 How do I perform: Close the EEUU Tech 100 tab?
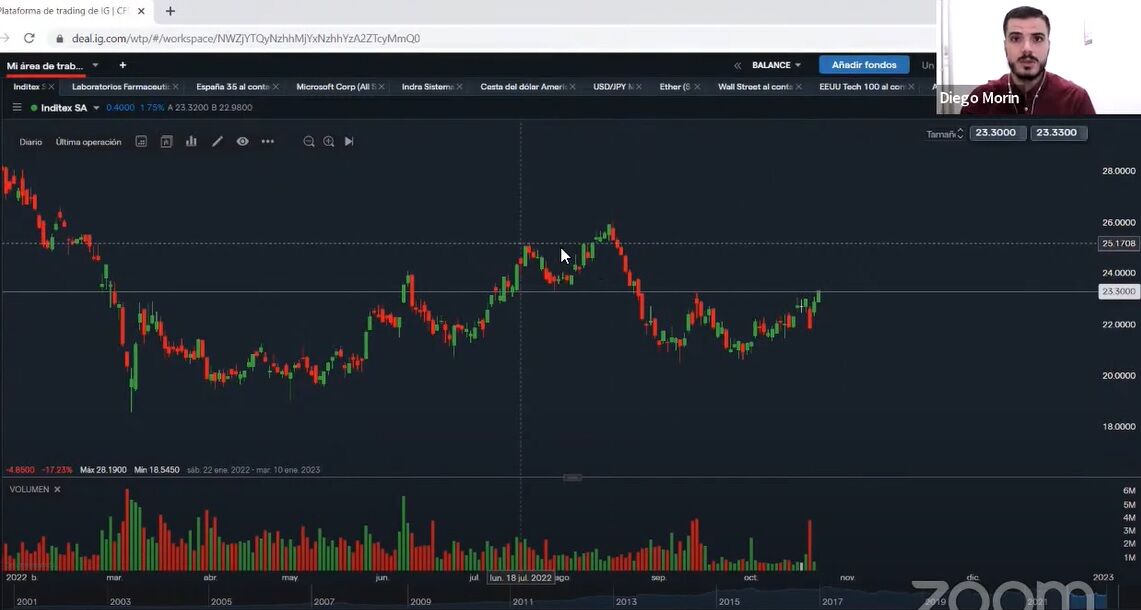911,87
